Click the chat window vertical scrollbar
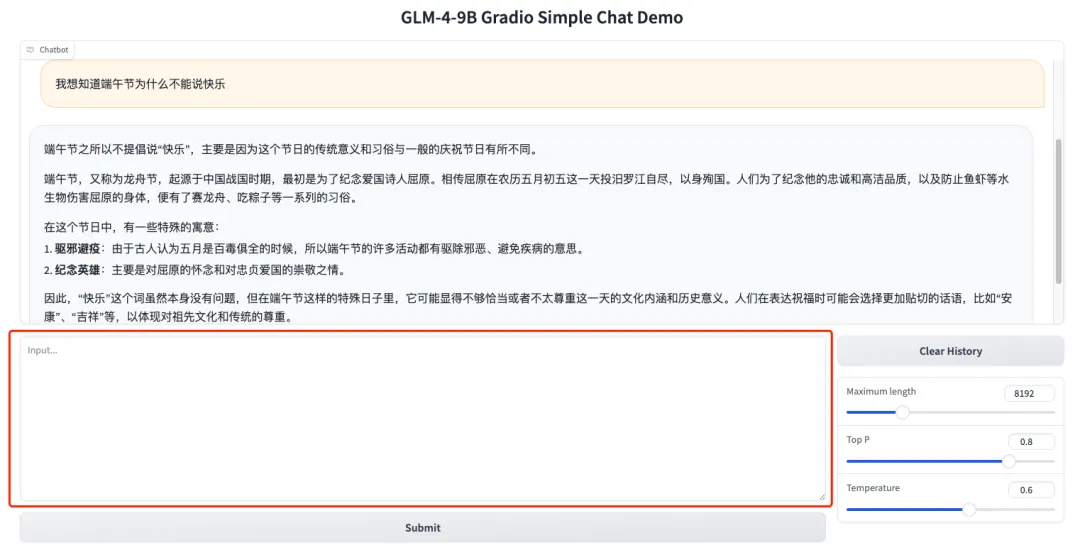Viewport: 1080px width, 555px height. pos(1058,210)
